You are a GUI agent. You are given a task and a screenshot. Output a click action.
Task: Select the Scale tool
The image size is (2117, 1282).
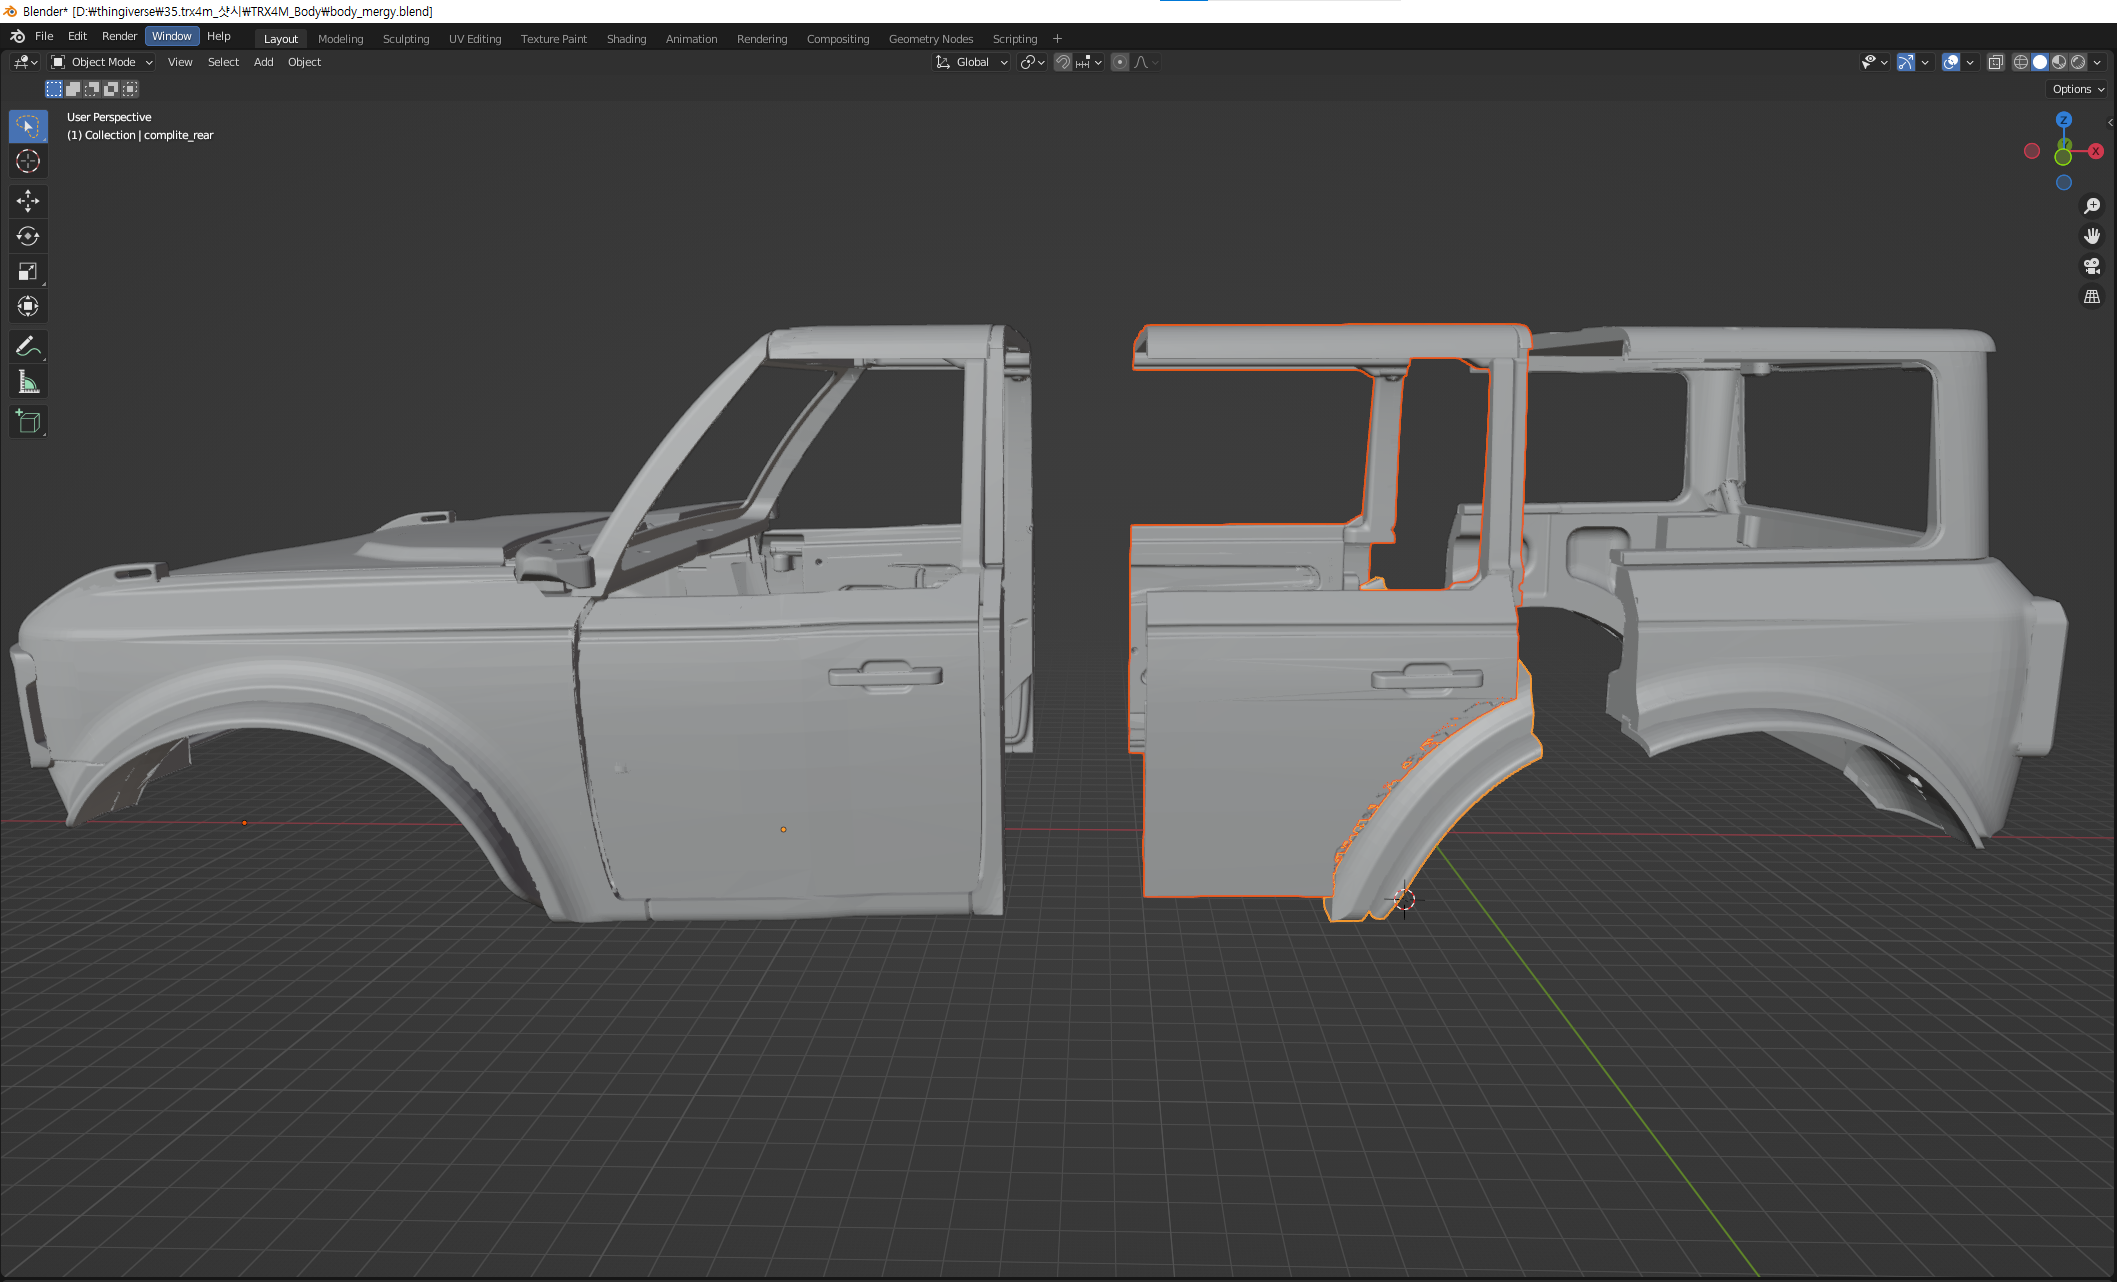click(x=28, y=272)
